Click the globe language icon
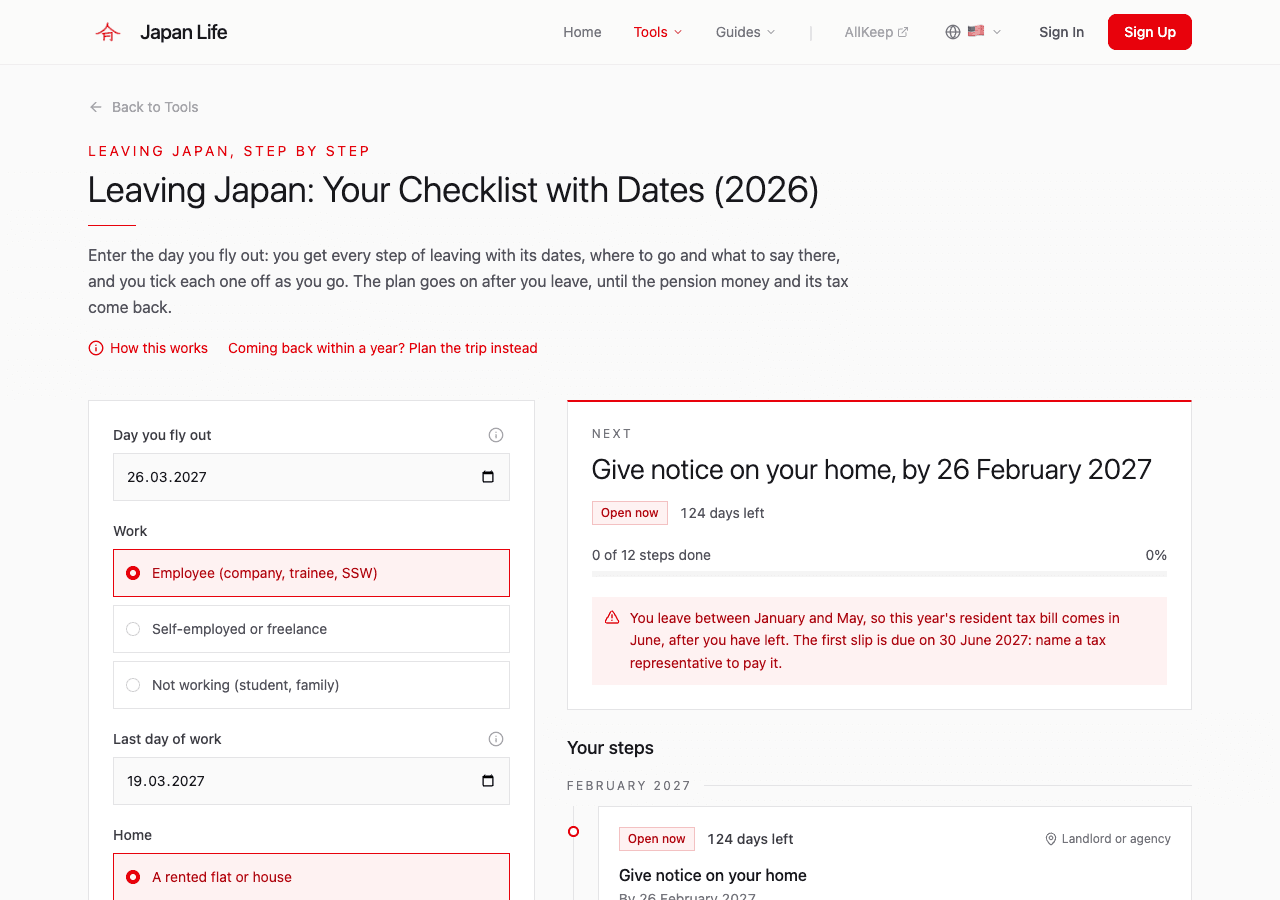 click(953, 32)
